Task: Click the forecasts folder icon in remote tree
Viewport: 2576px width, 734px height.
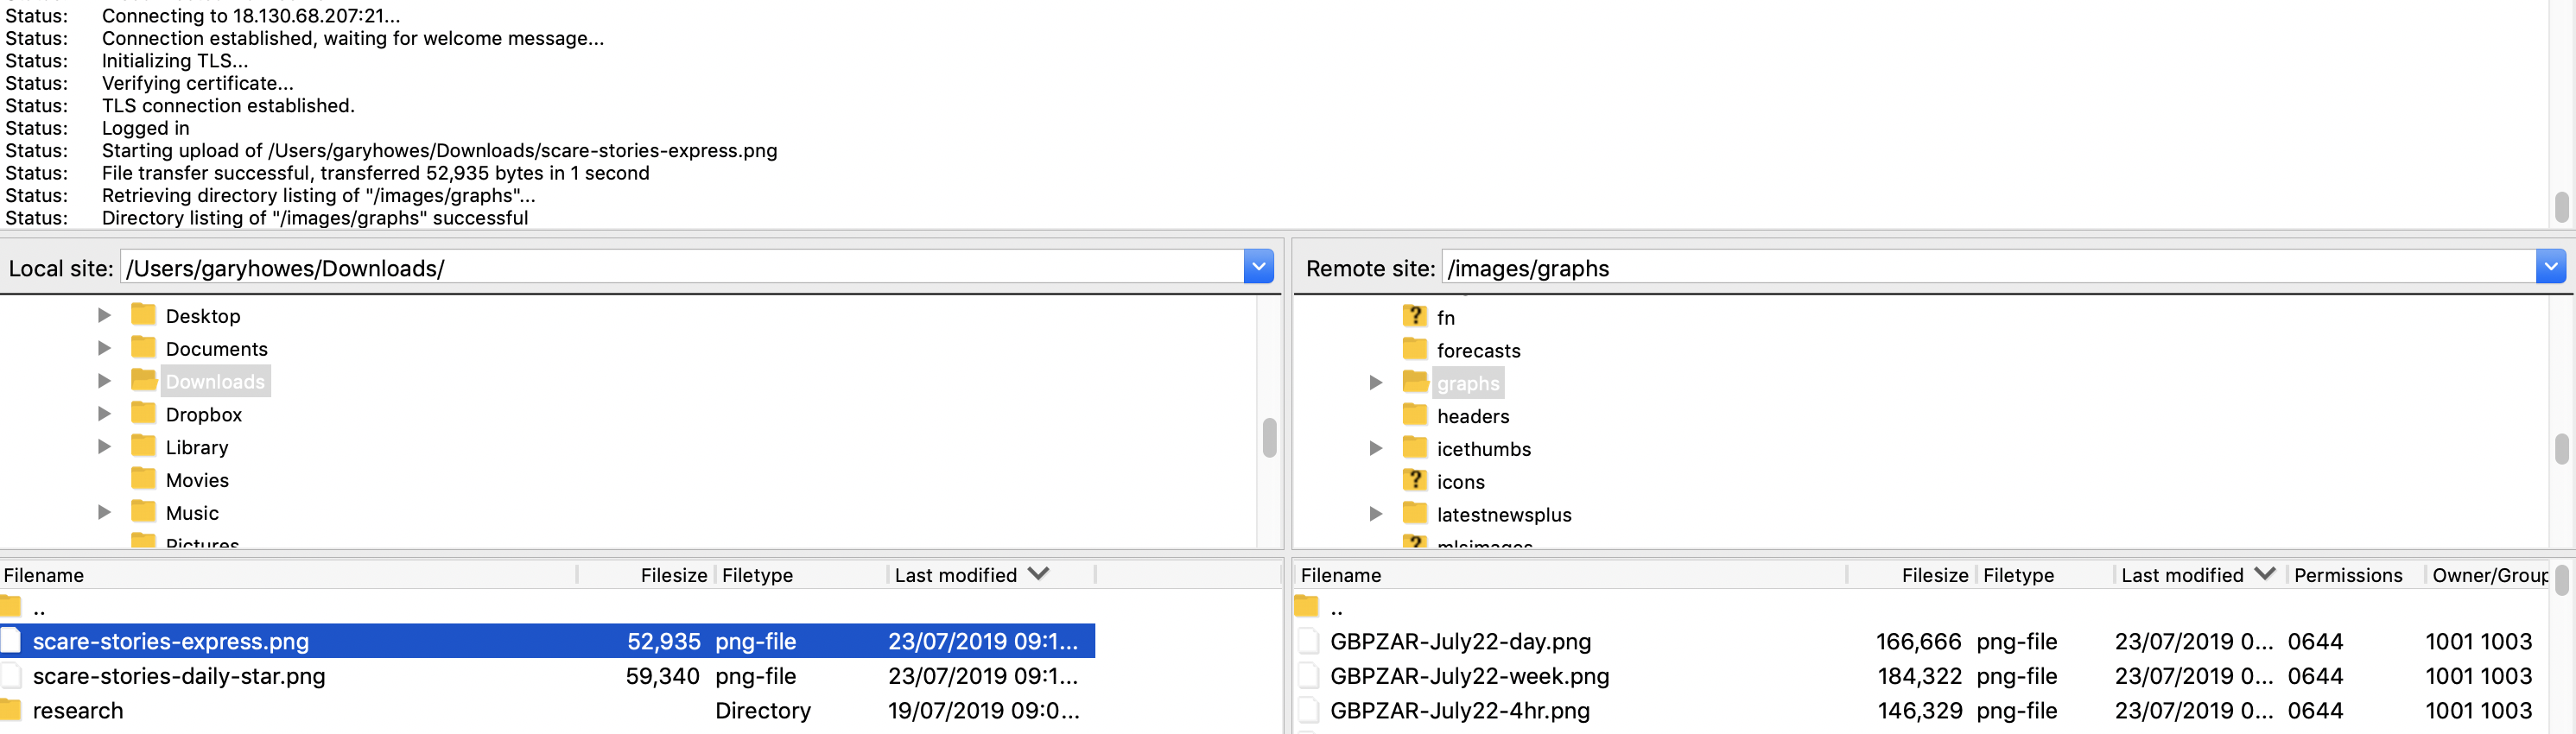Action: (1414, 350)
